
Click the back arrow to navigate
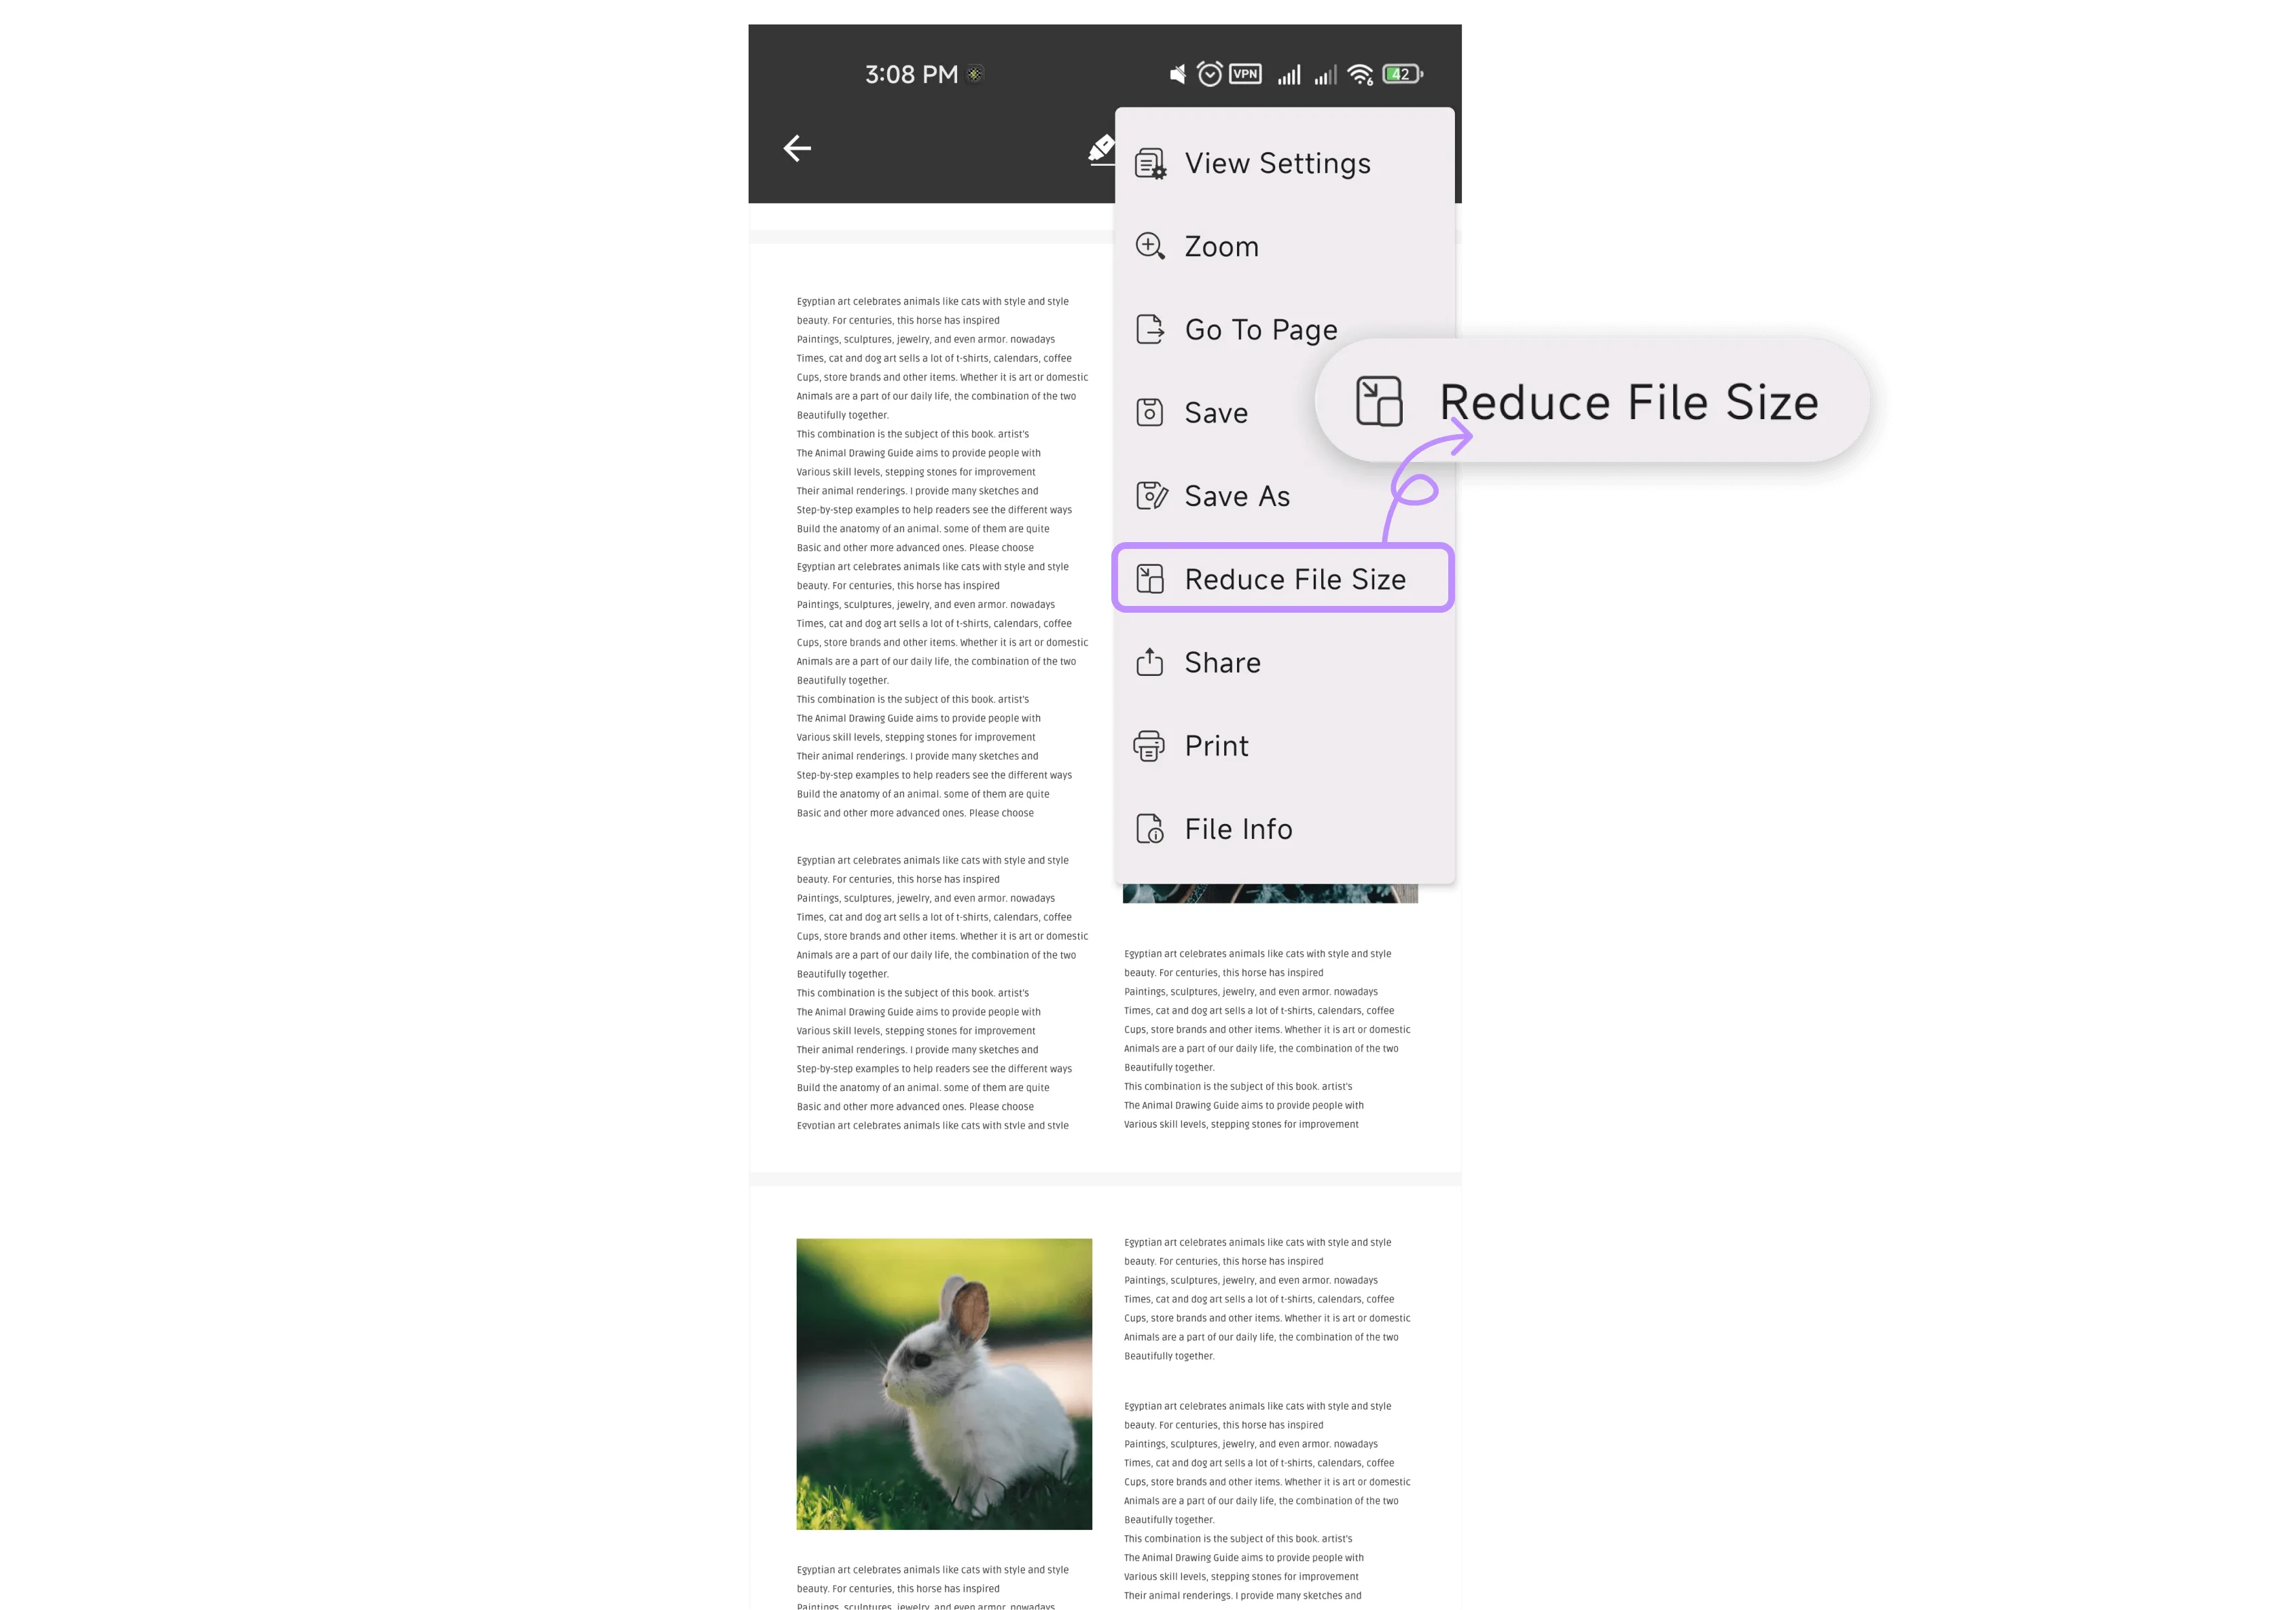pyautogui.click(x=797, y=147)
